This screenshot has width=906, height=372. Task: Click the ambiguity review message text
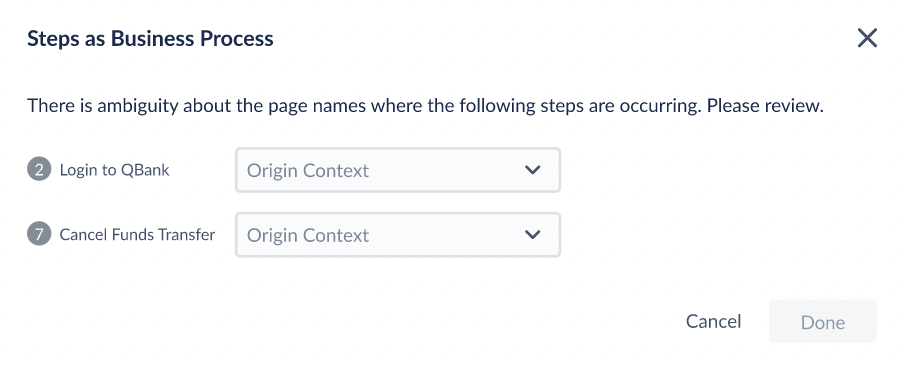tap(425, 106)
